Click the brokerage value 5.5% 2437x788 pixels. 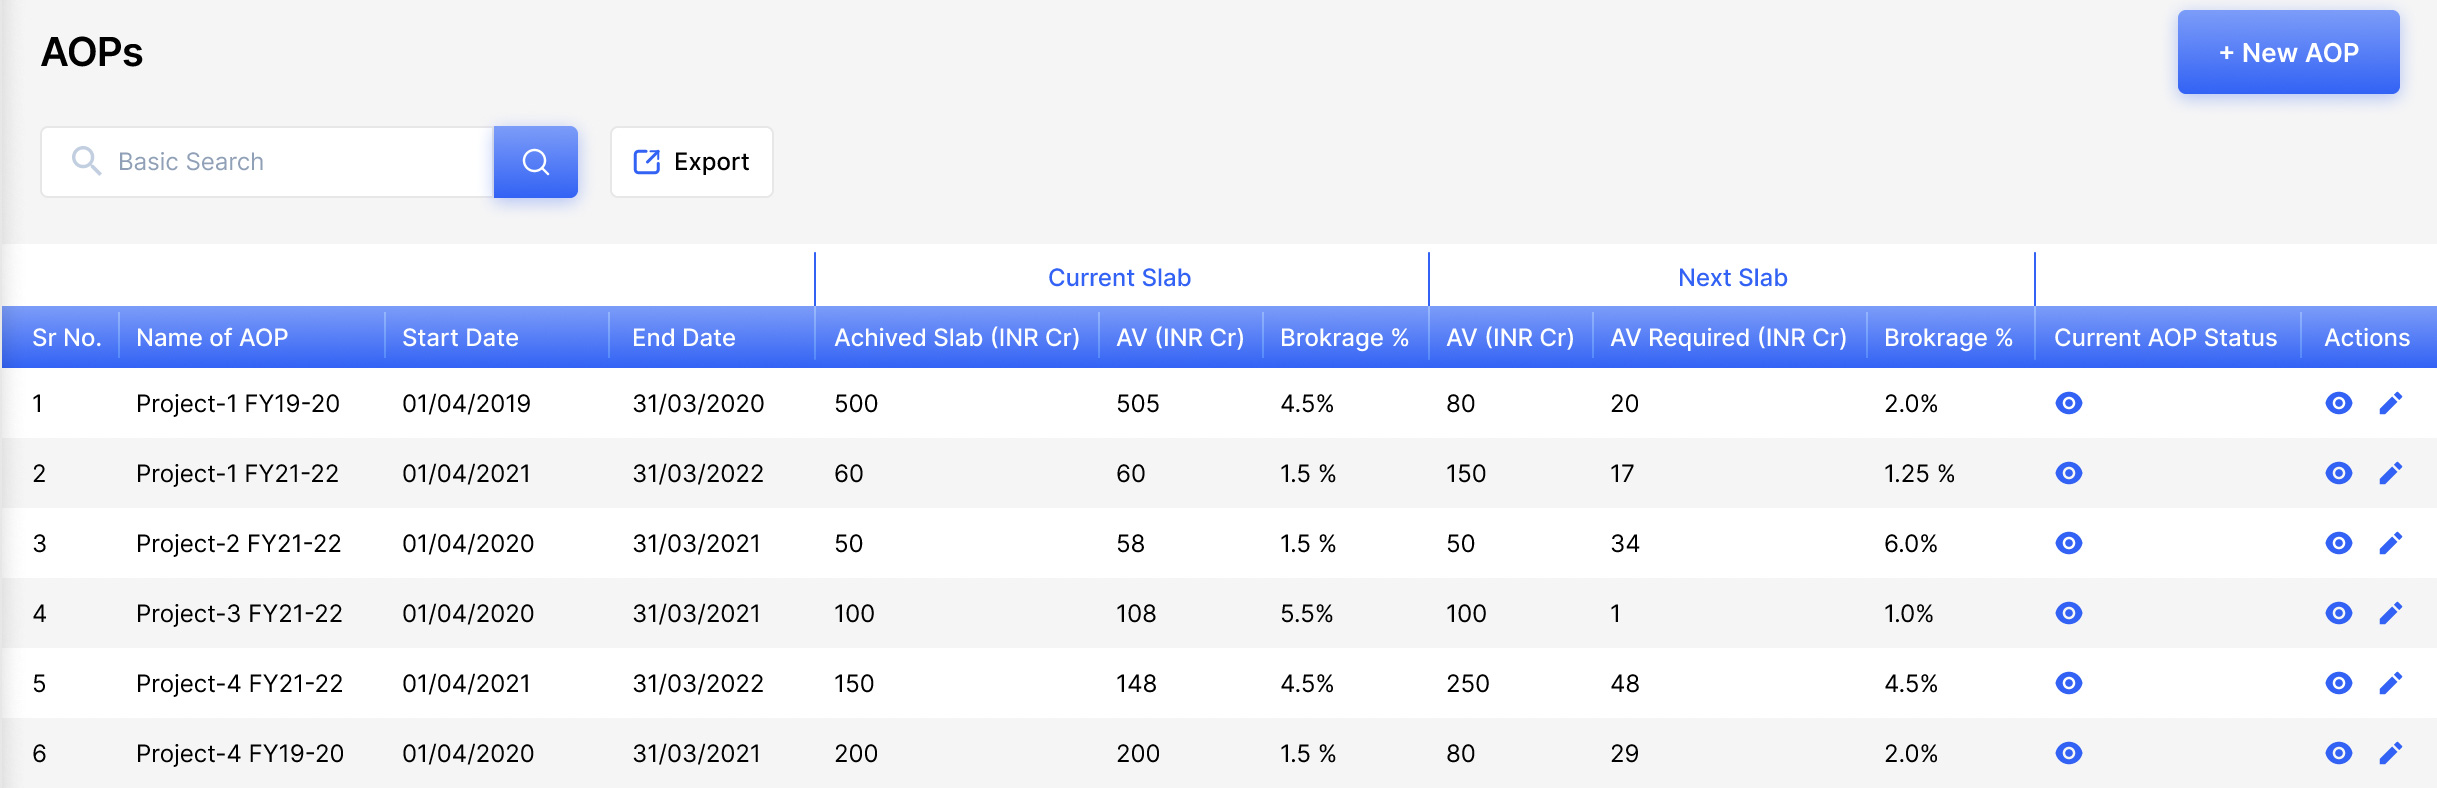pyautogui.click(x=1307, y=613)
